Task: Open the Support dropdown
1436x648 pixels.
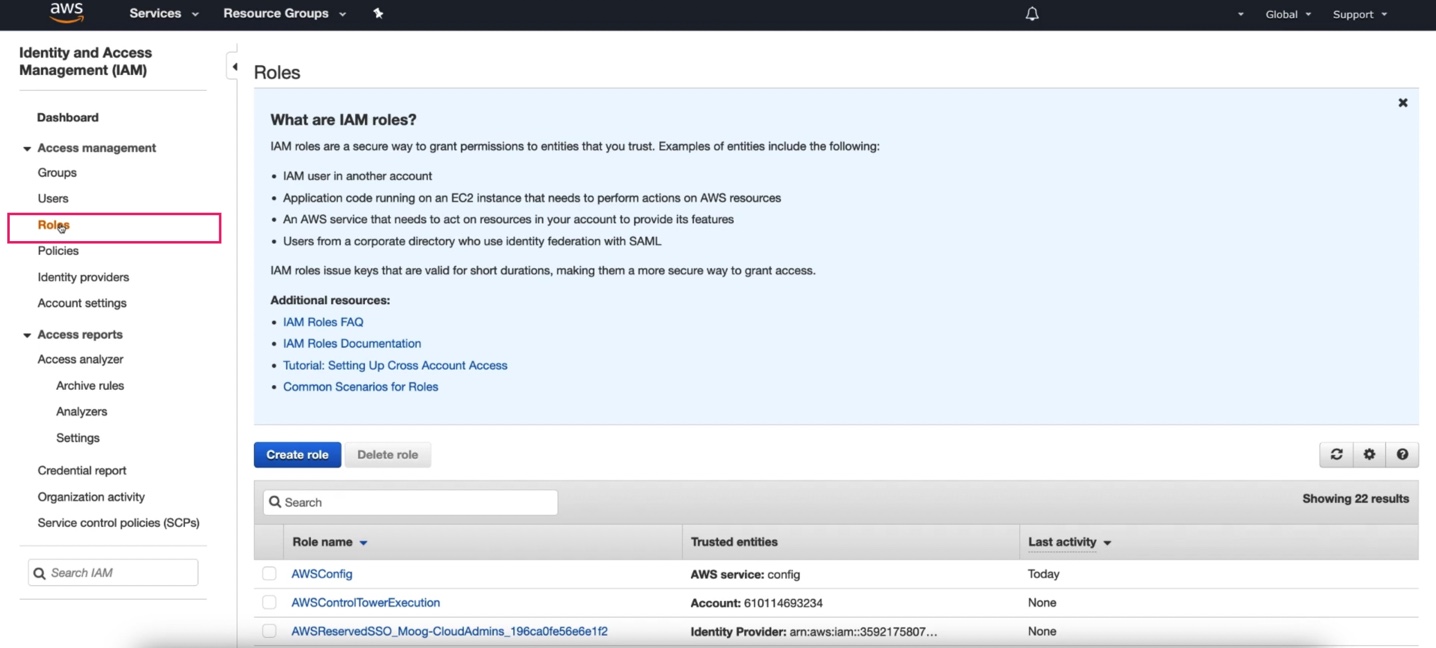Action: click(x=1360, y=14)
